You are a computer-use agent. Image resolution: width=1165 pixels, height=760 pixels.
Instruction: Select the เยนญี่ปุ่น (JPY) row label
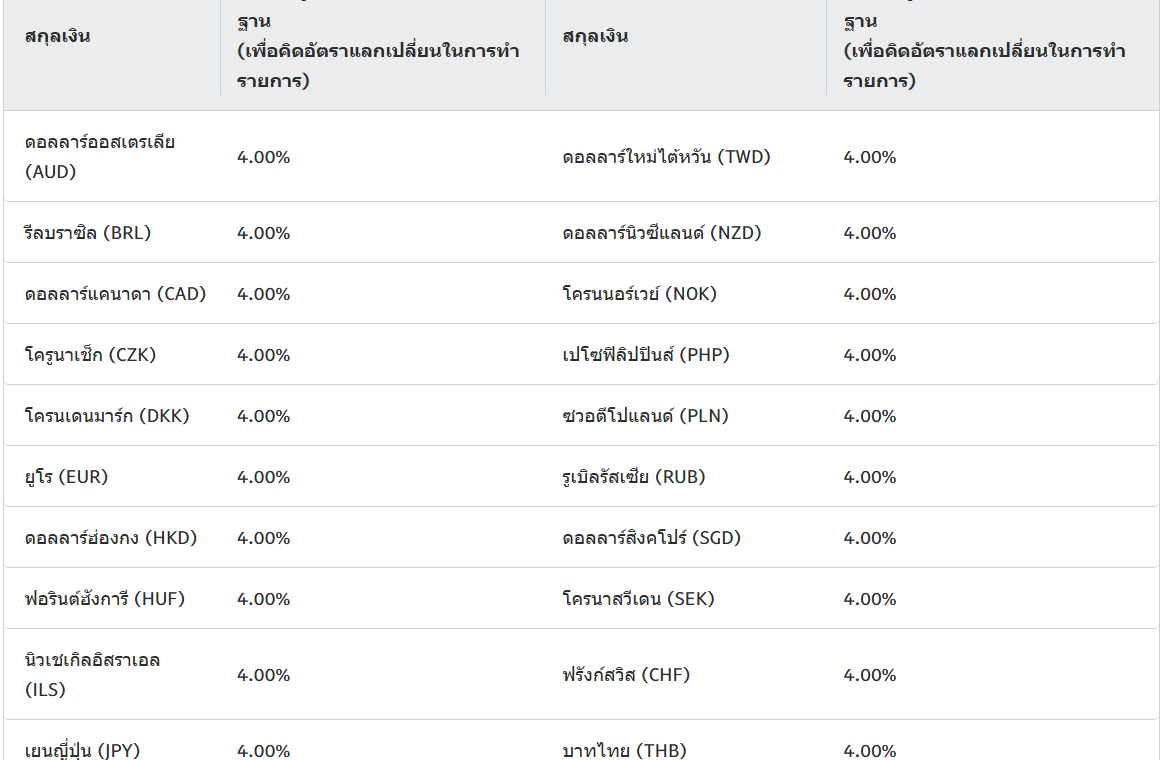click(x=82, y=750)
